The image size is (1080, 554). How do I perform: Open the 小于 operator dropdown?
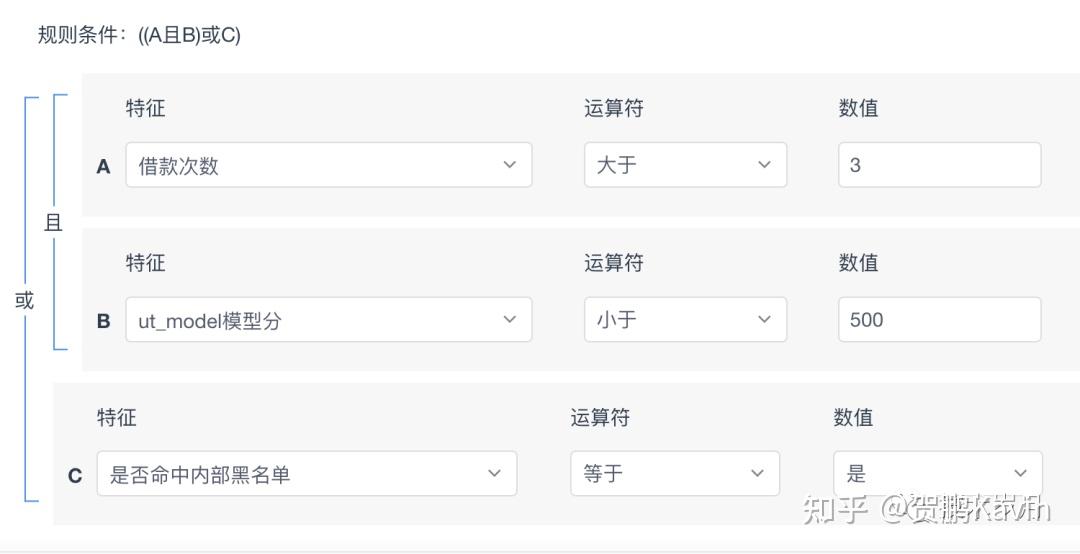click(670, 320)
